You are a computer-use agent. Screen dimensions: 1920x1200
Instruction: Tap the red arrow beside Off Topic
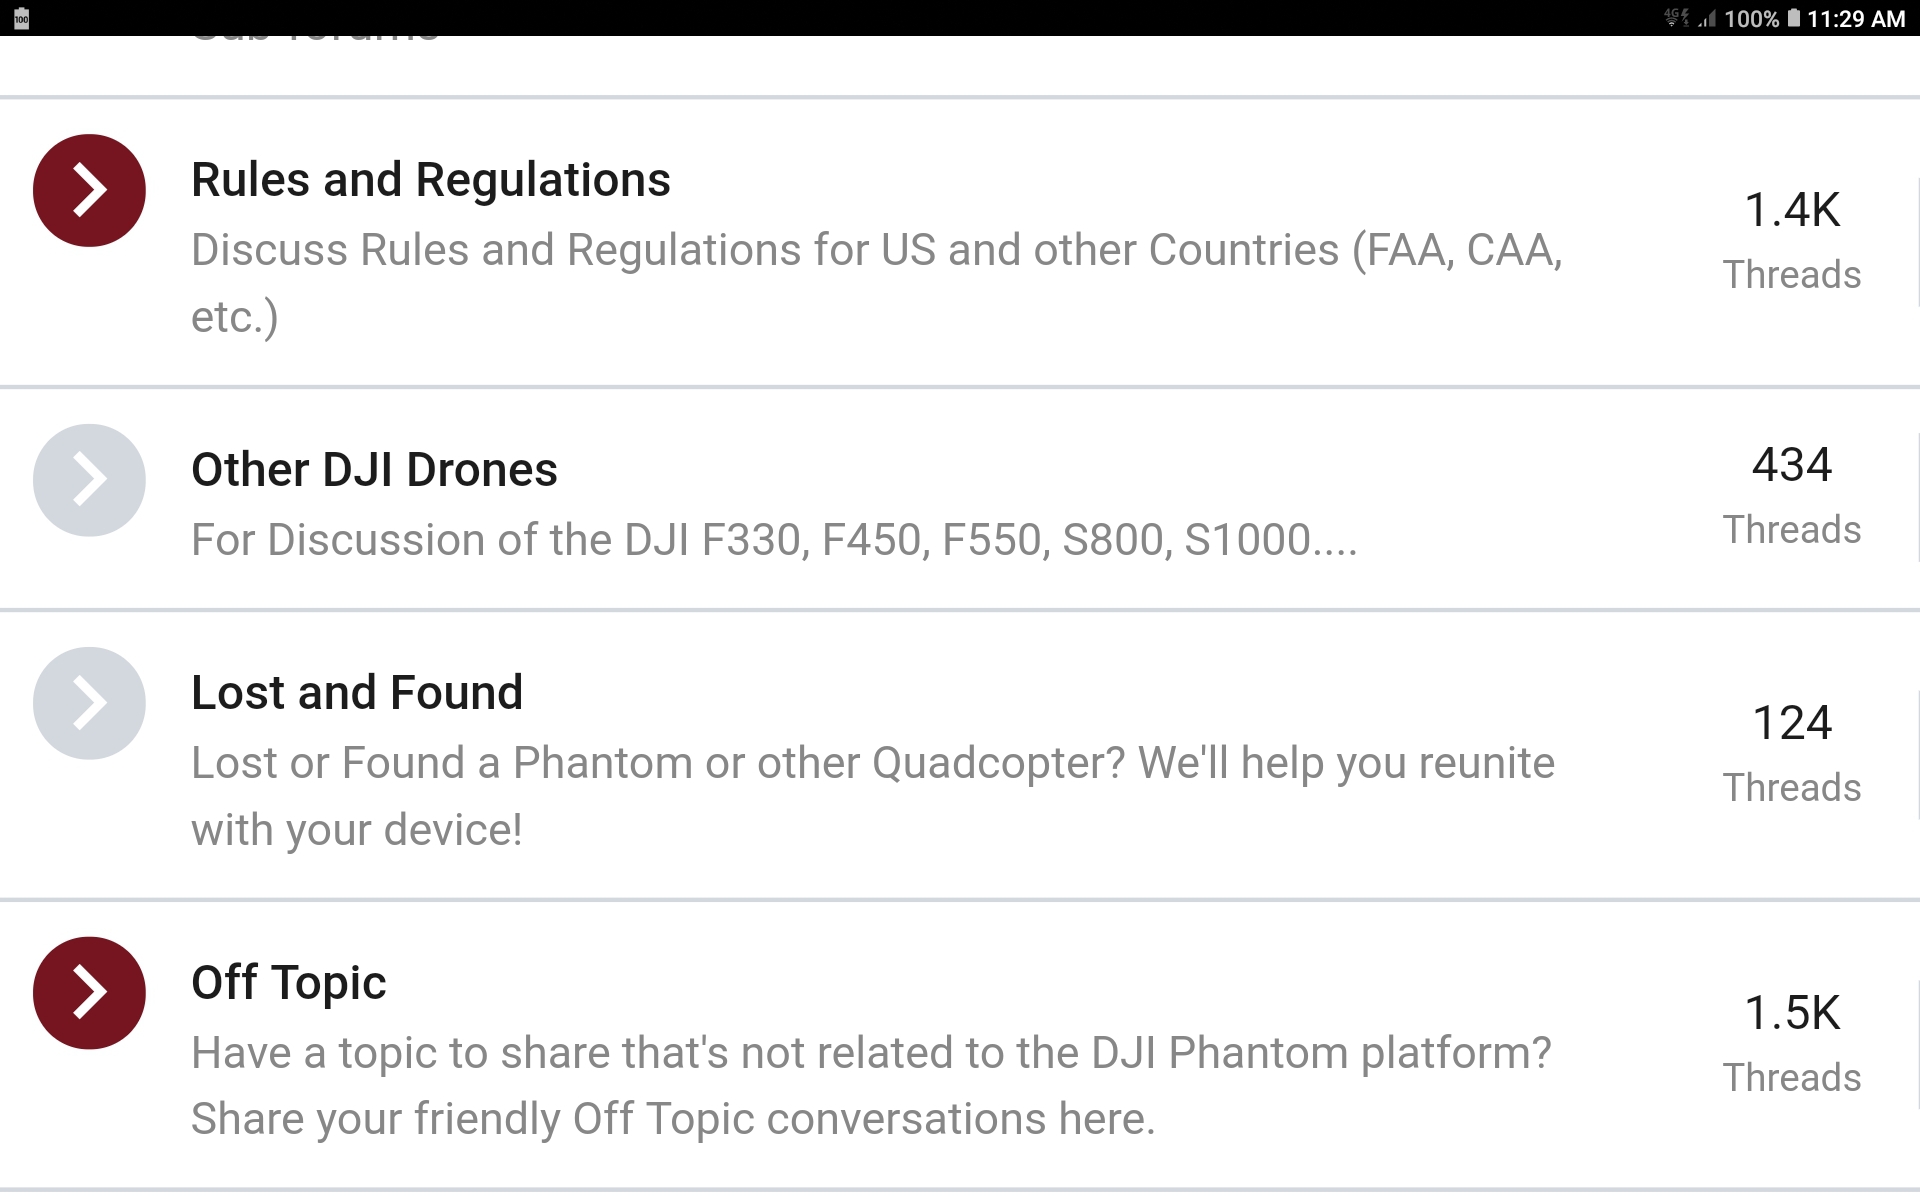coord(89,993)
